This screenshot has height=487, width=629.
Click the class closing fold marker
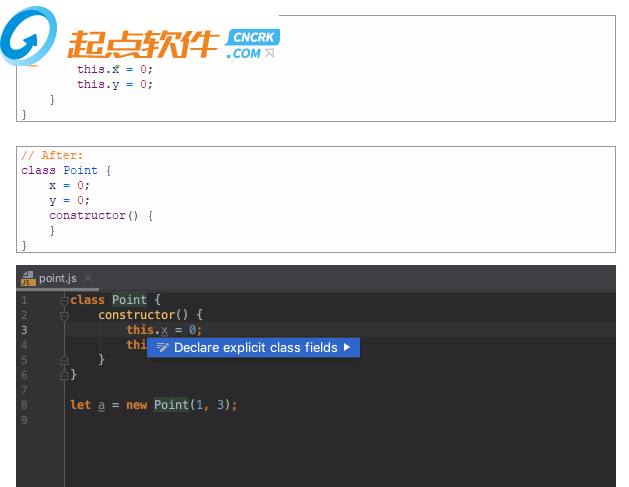pos(64,375)
